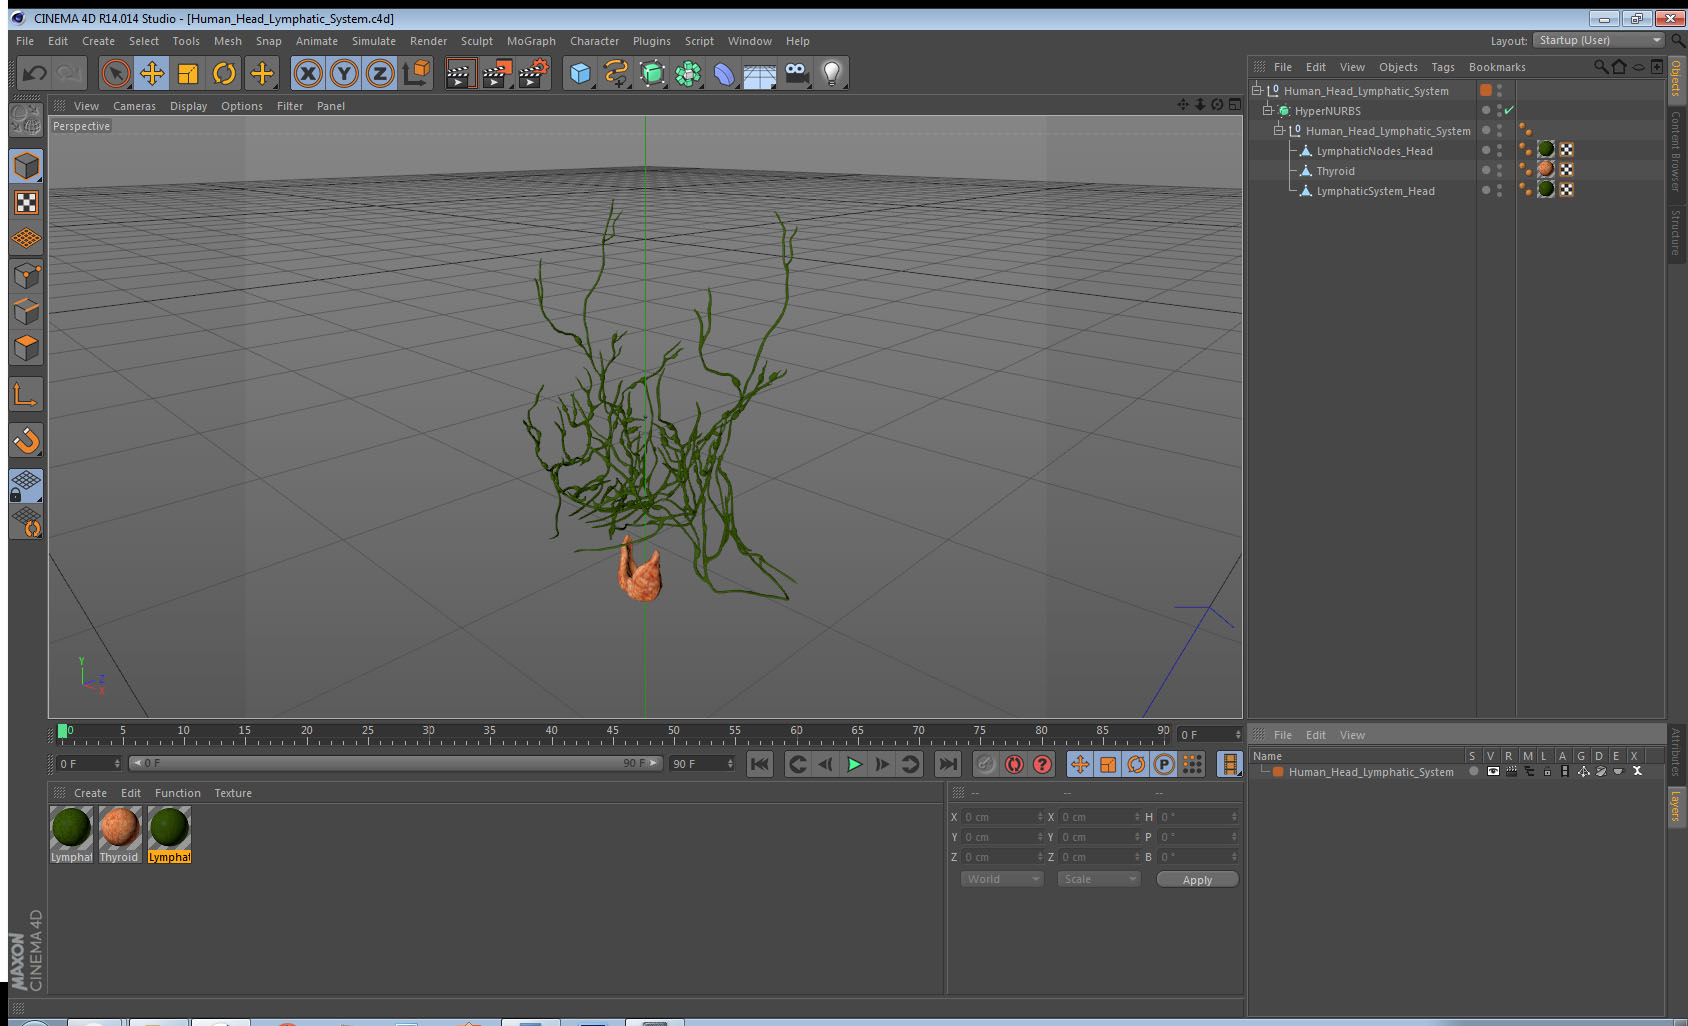The image size is (1688, 1026).
Task: Open the MoGraph menu
Action: coord(531,41)
